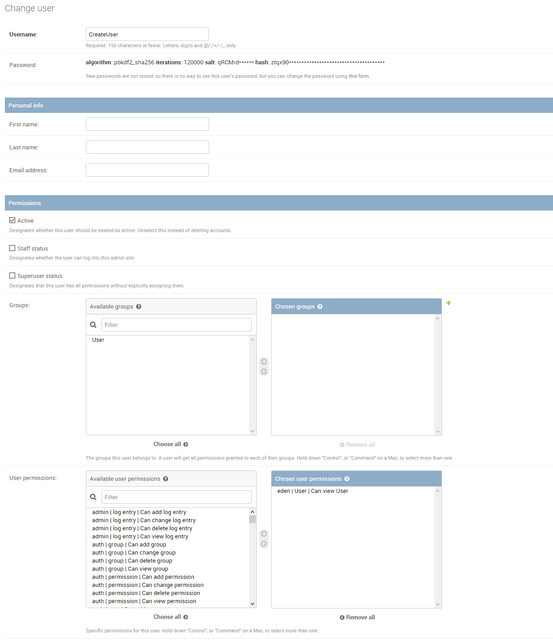Image resolution: width=553 pixels, height=640 pixels.
Task: Select 'auth | permission | Can add permission'
Action: 143,577
